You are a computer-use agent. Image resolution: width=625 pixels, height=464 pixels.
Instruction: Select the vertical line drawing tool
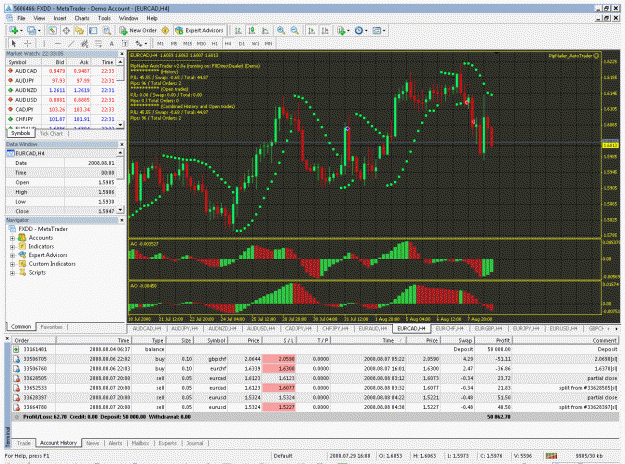[44, 43]
